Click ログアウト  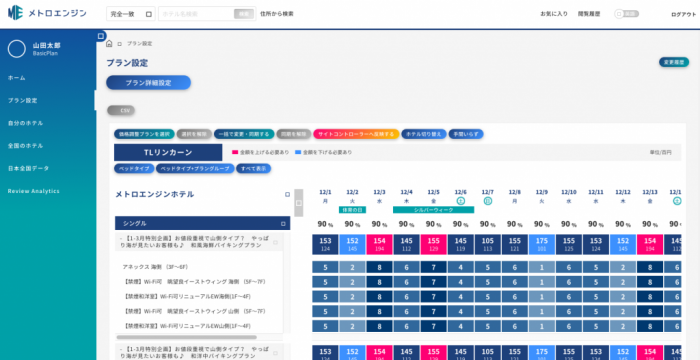[x=683, y=14]
